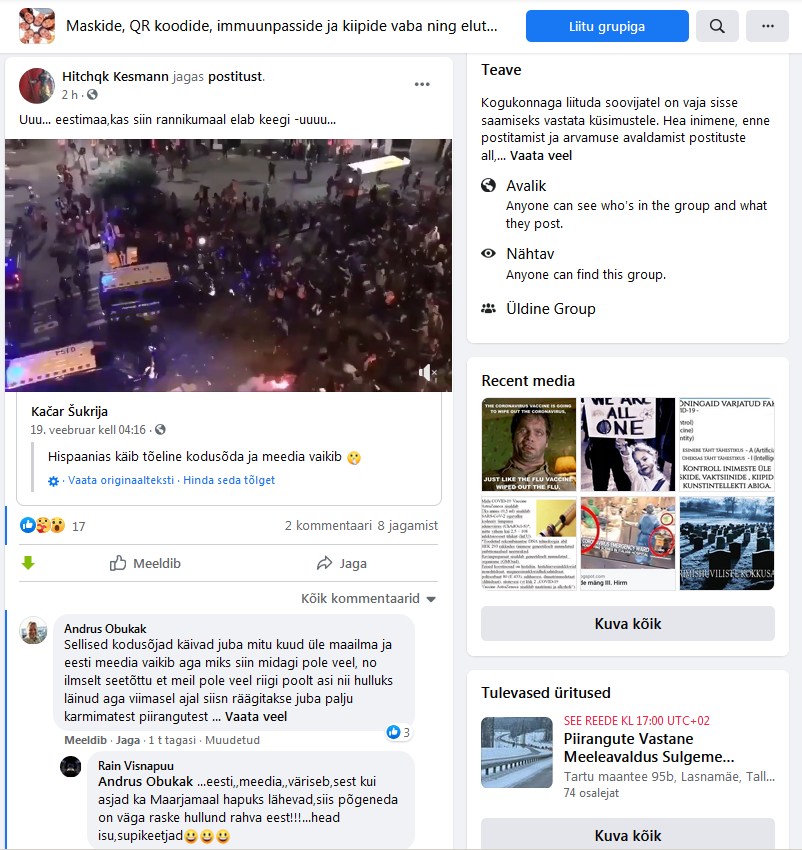Expand Andrus Obukak's comment with Vaata veel

click(256, 717)
